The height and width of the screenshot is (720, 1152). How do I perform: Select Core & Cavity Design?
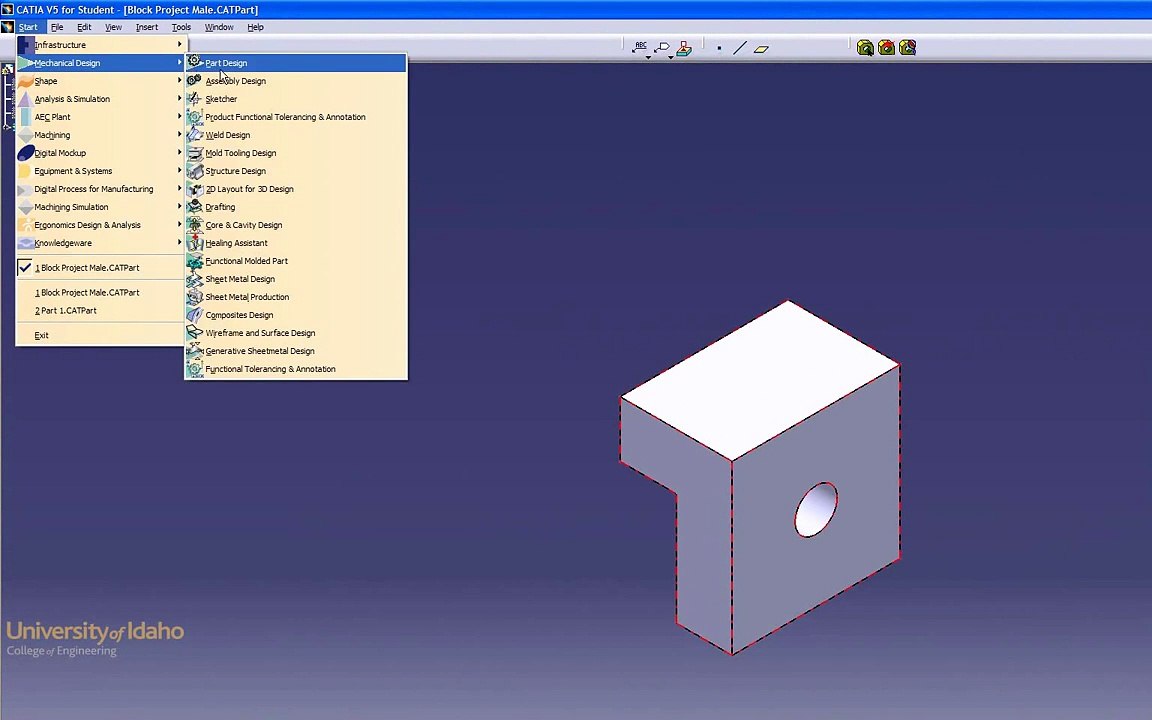[295, 225]
